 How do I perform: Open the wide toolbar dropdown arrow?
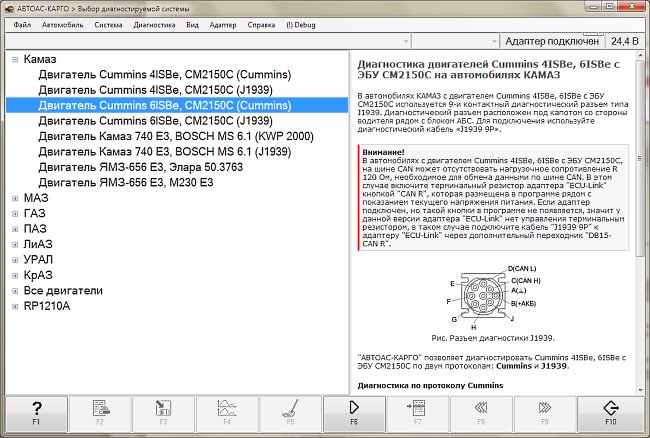[406, 41]
